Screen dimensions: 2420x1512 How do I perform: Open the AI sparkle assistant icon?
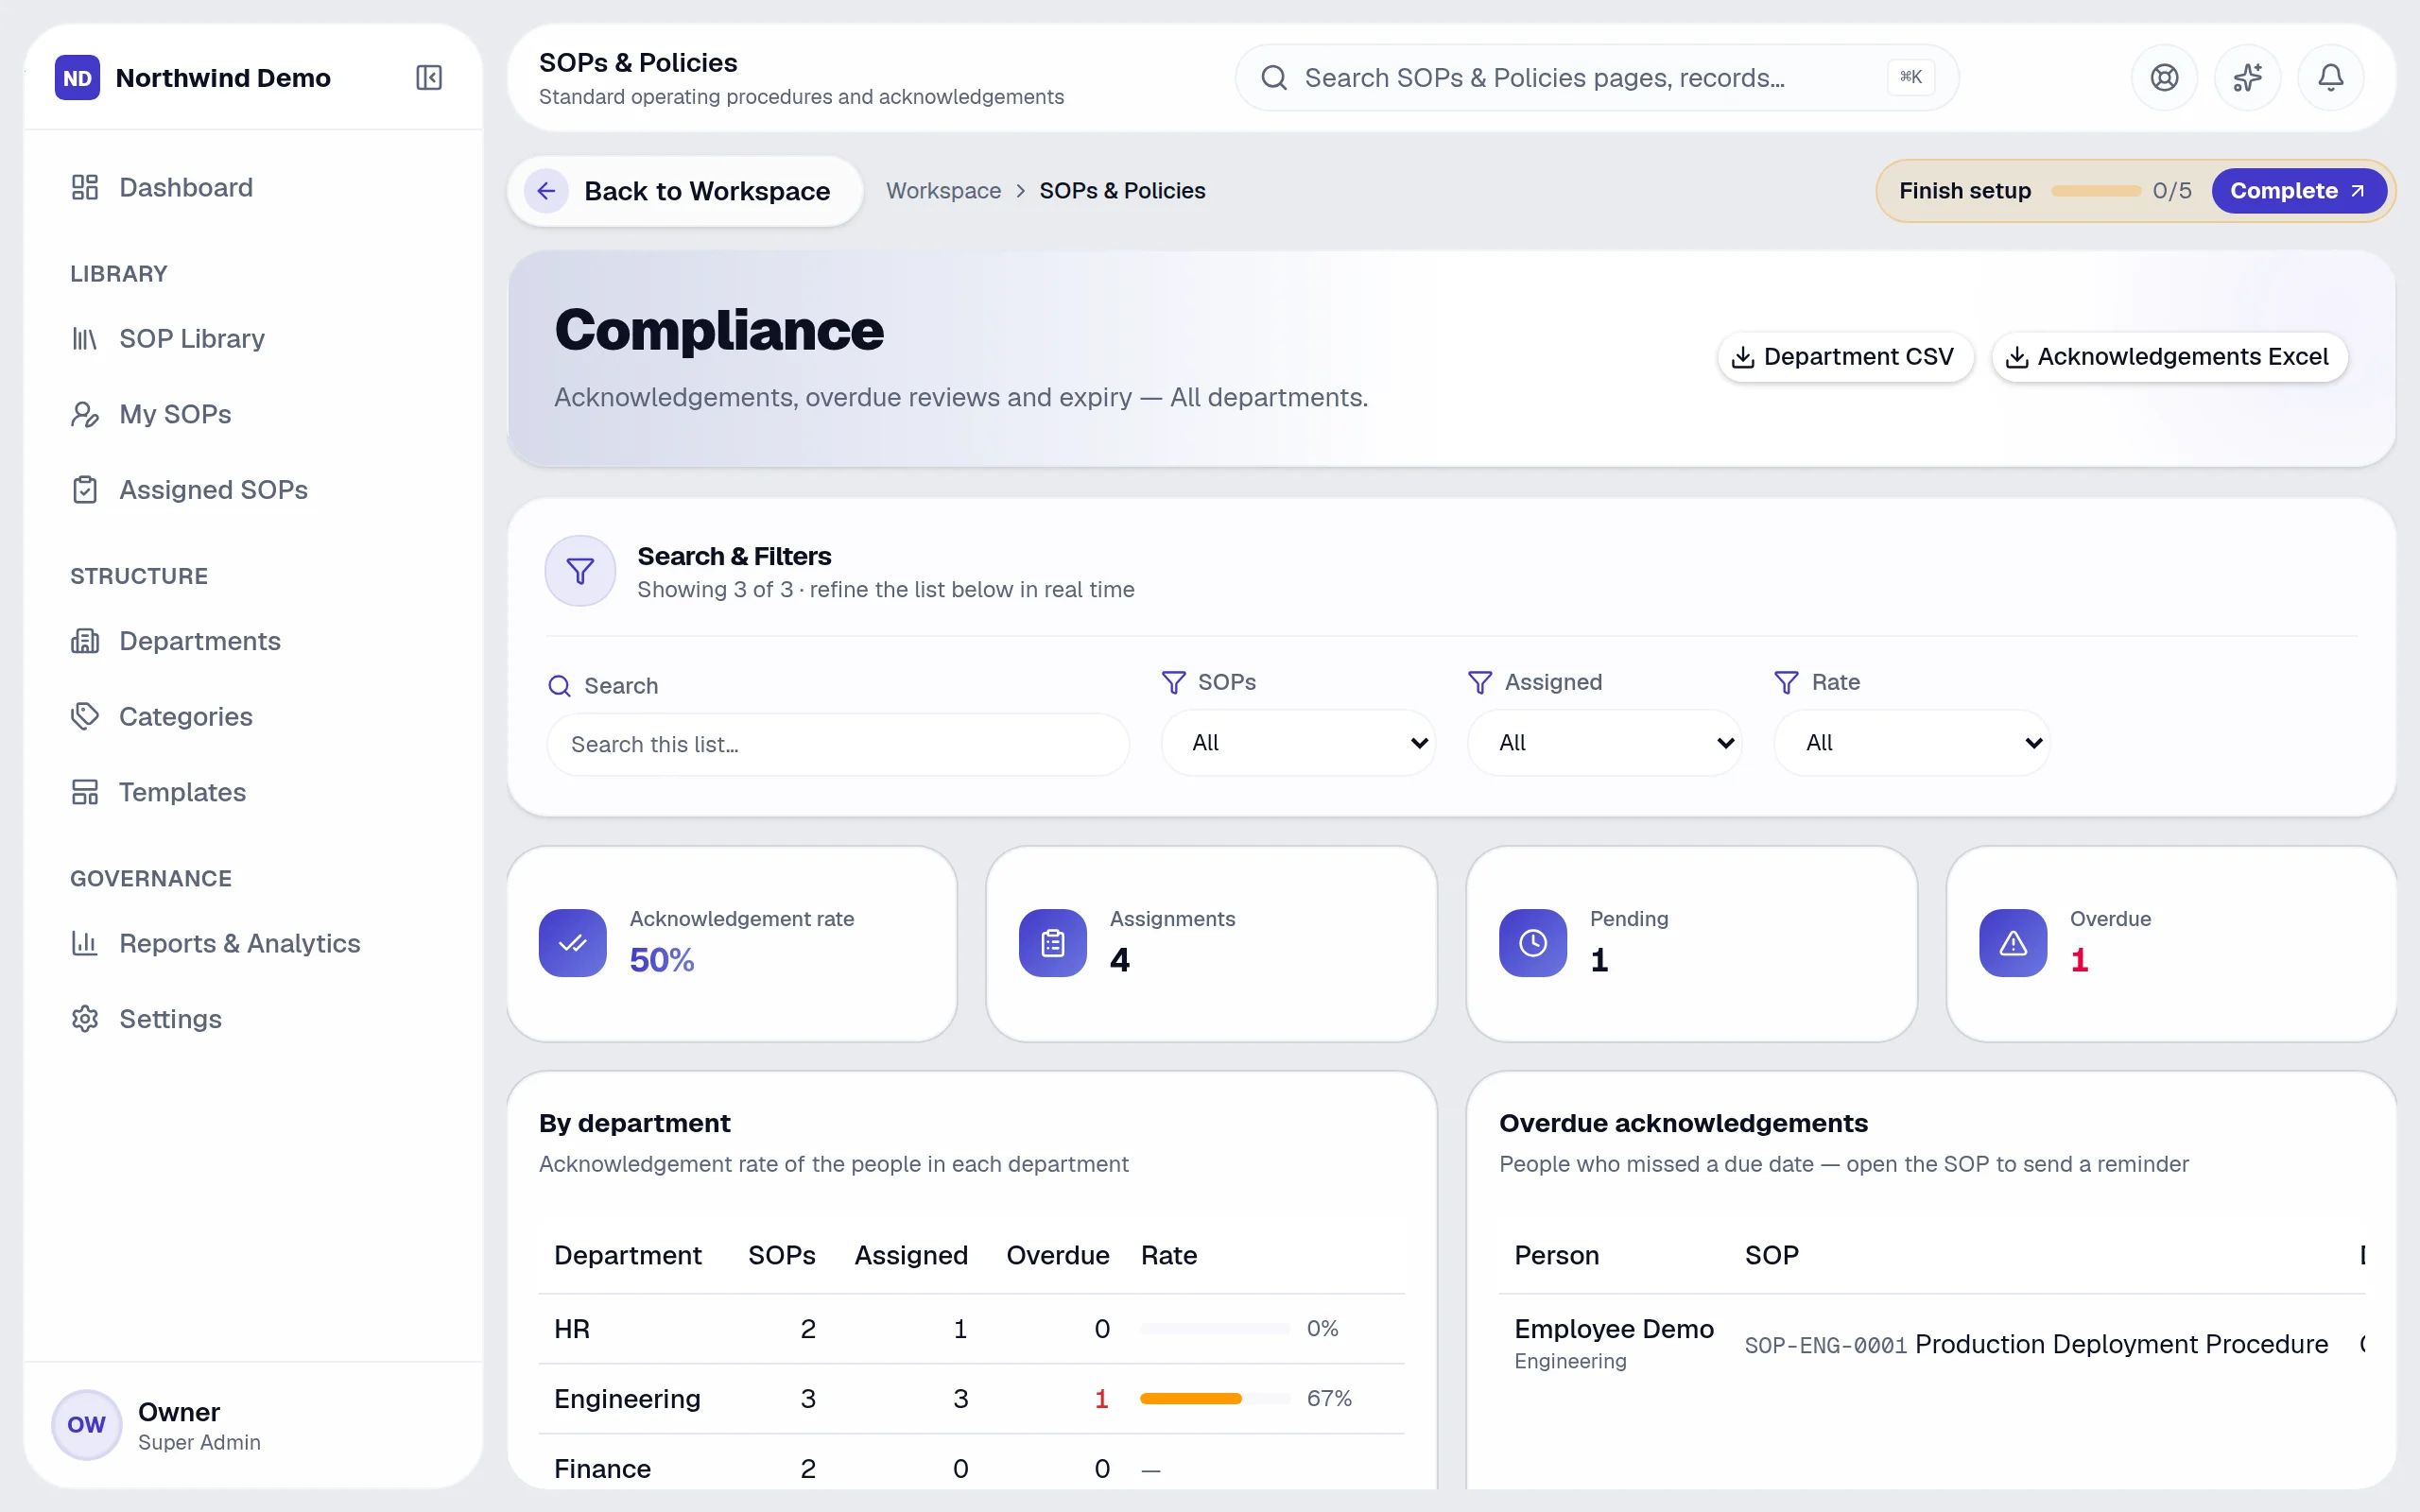point(2247,77)
